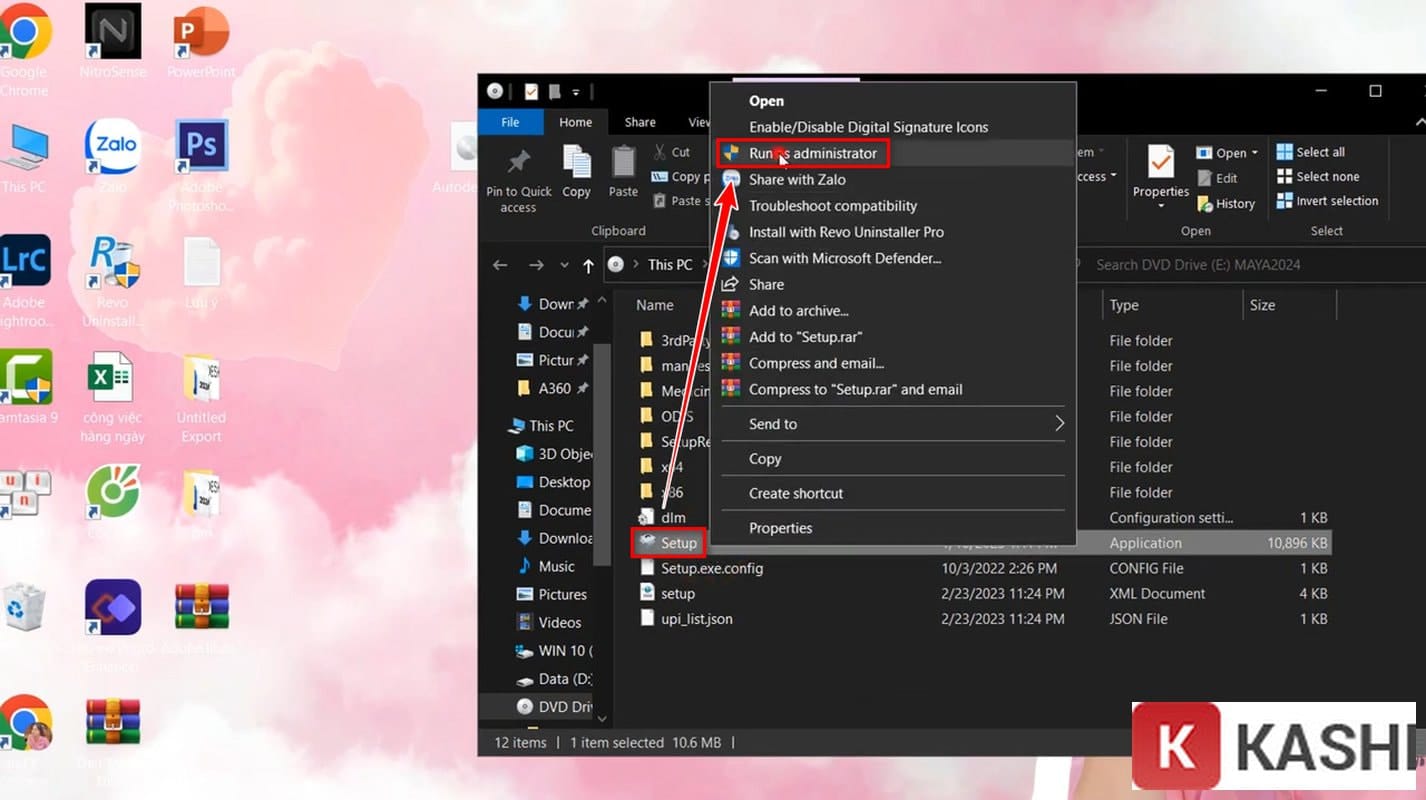Click the Type column header
Image resolution: width=1426 pixels, height=800 pixels.
[1124, 305]
